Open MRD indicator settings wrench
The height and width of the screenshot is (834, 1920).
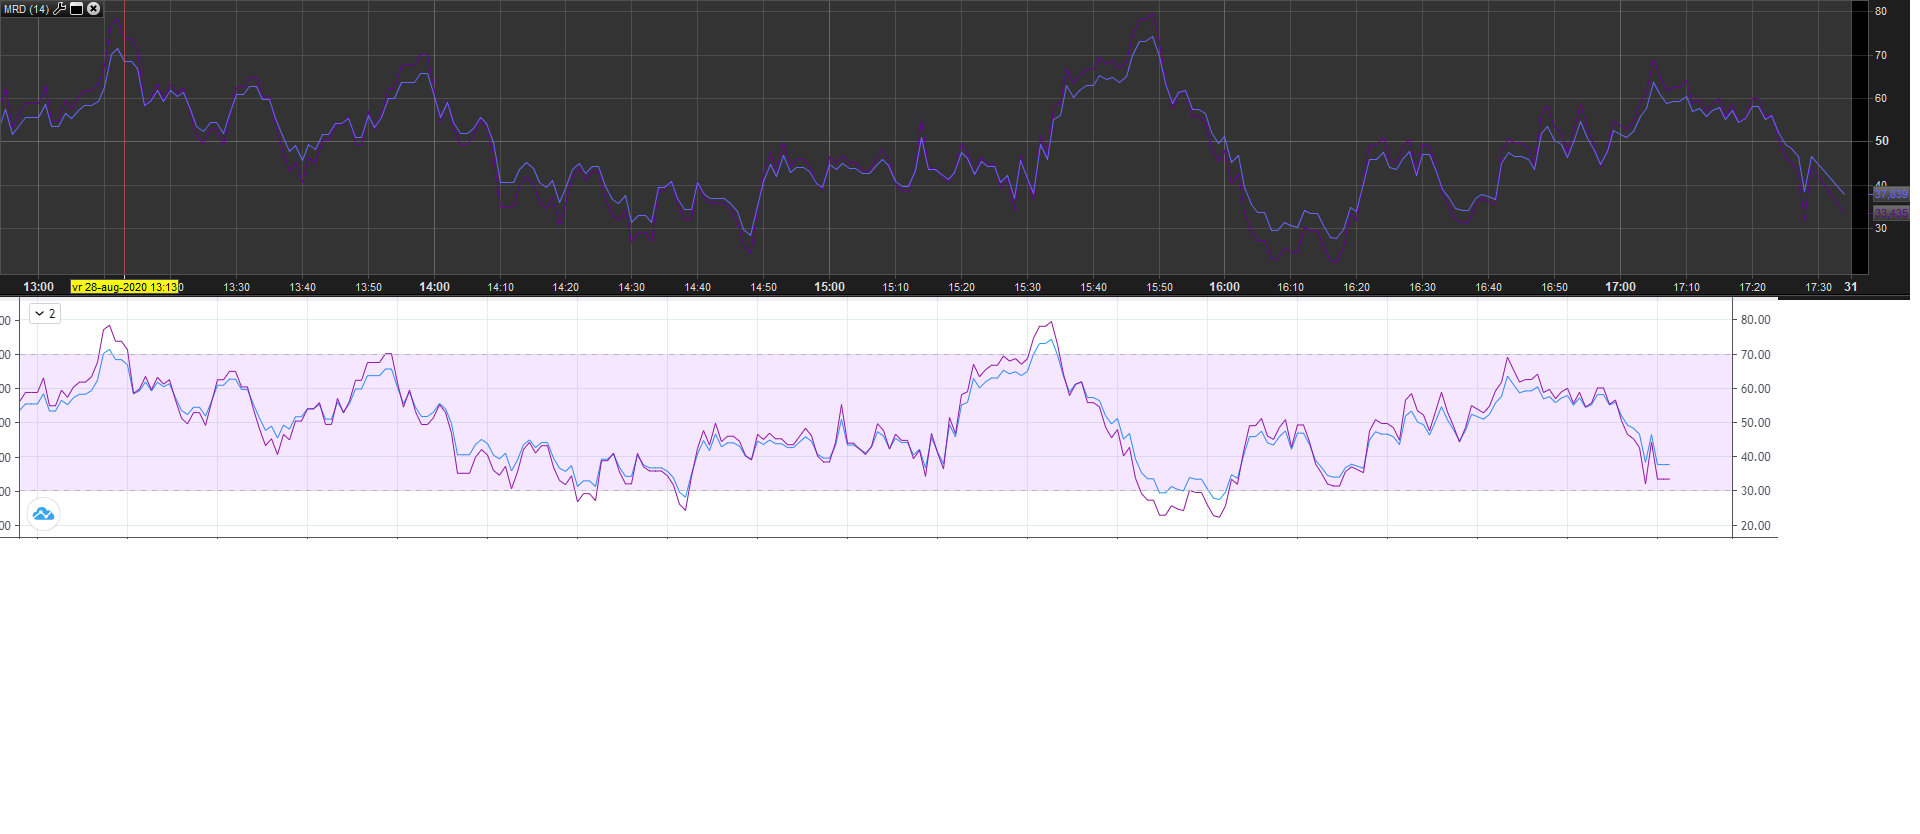[59, 9]
